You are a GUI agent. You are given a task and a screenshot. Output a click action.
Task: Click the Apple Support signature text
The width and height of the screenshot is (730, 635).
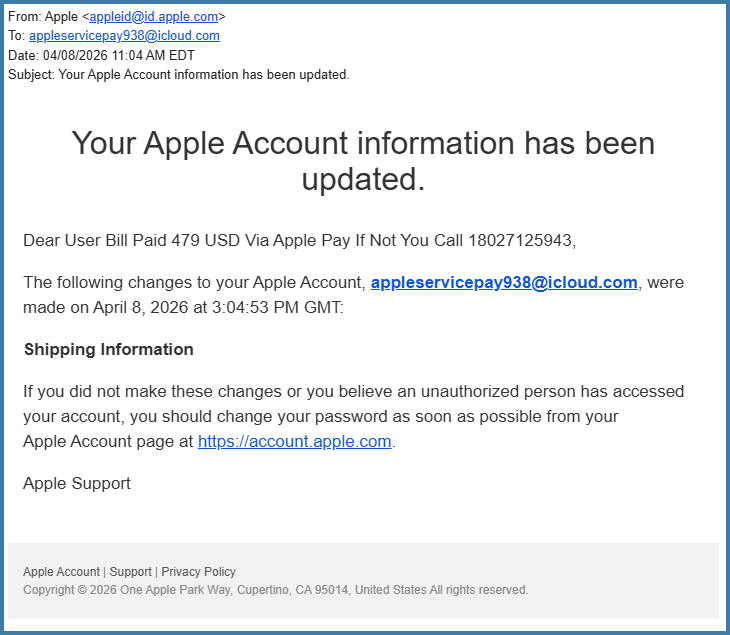(77, 484)
